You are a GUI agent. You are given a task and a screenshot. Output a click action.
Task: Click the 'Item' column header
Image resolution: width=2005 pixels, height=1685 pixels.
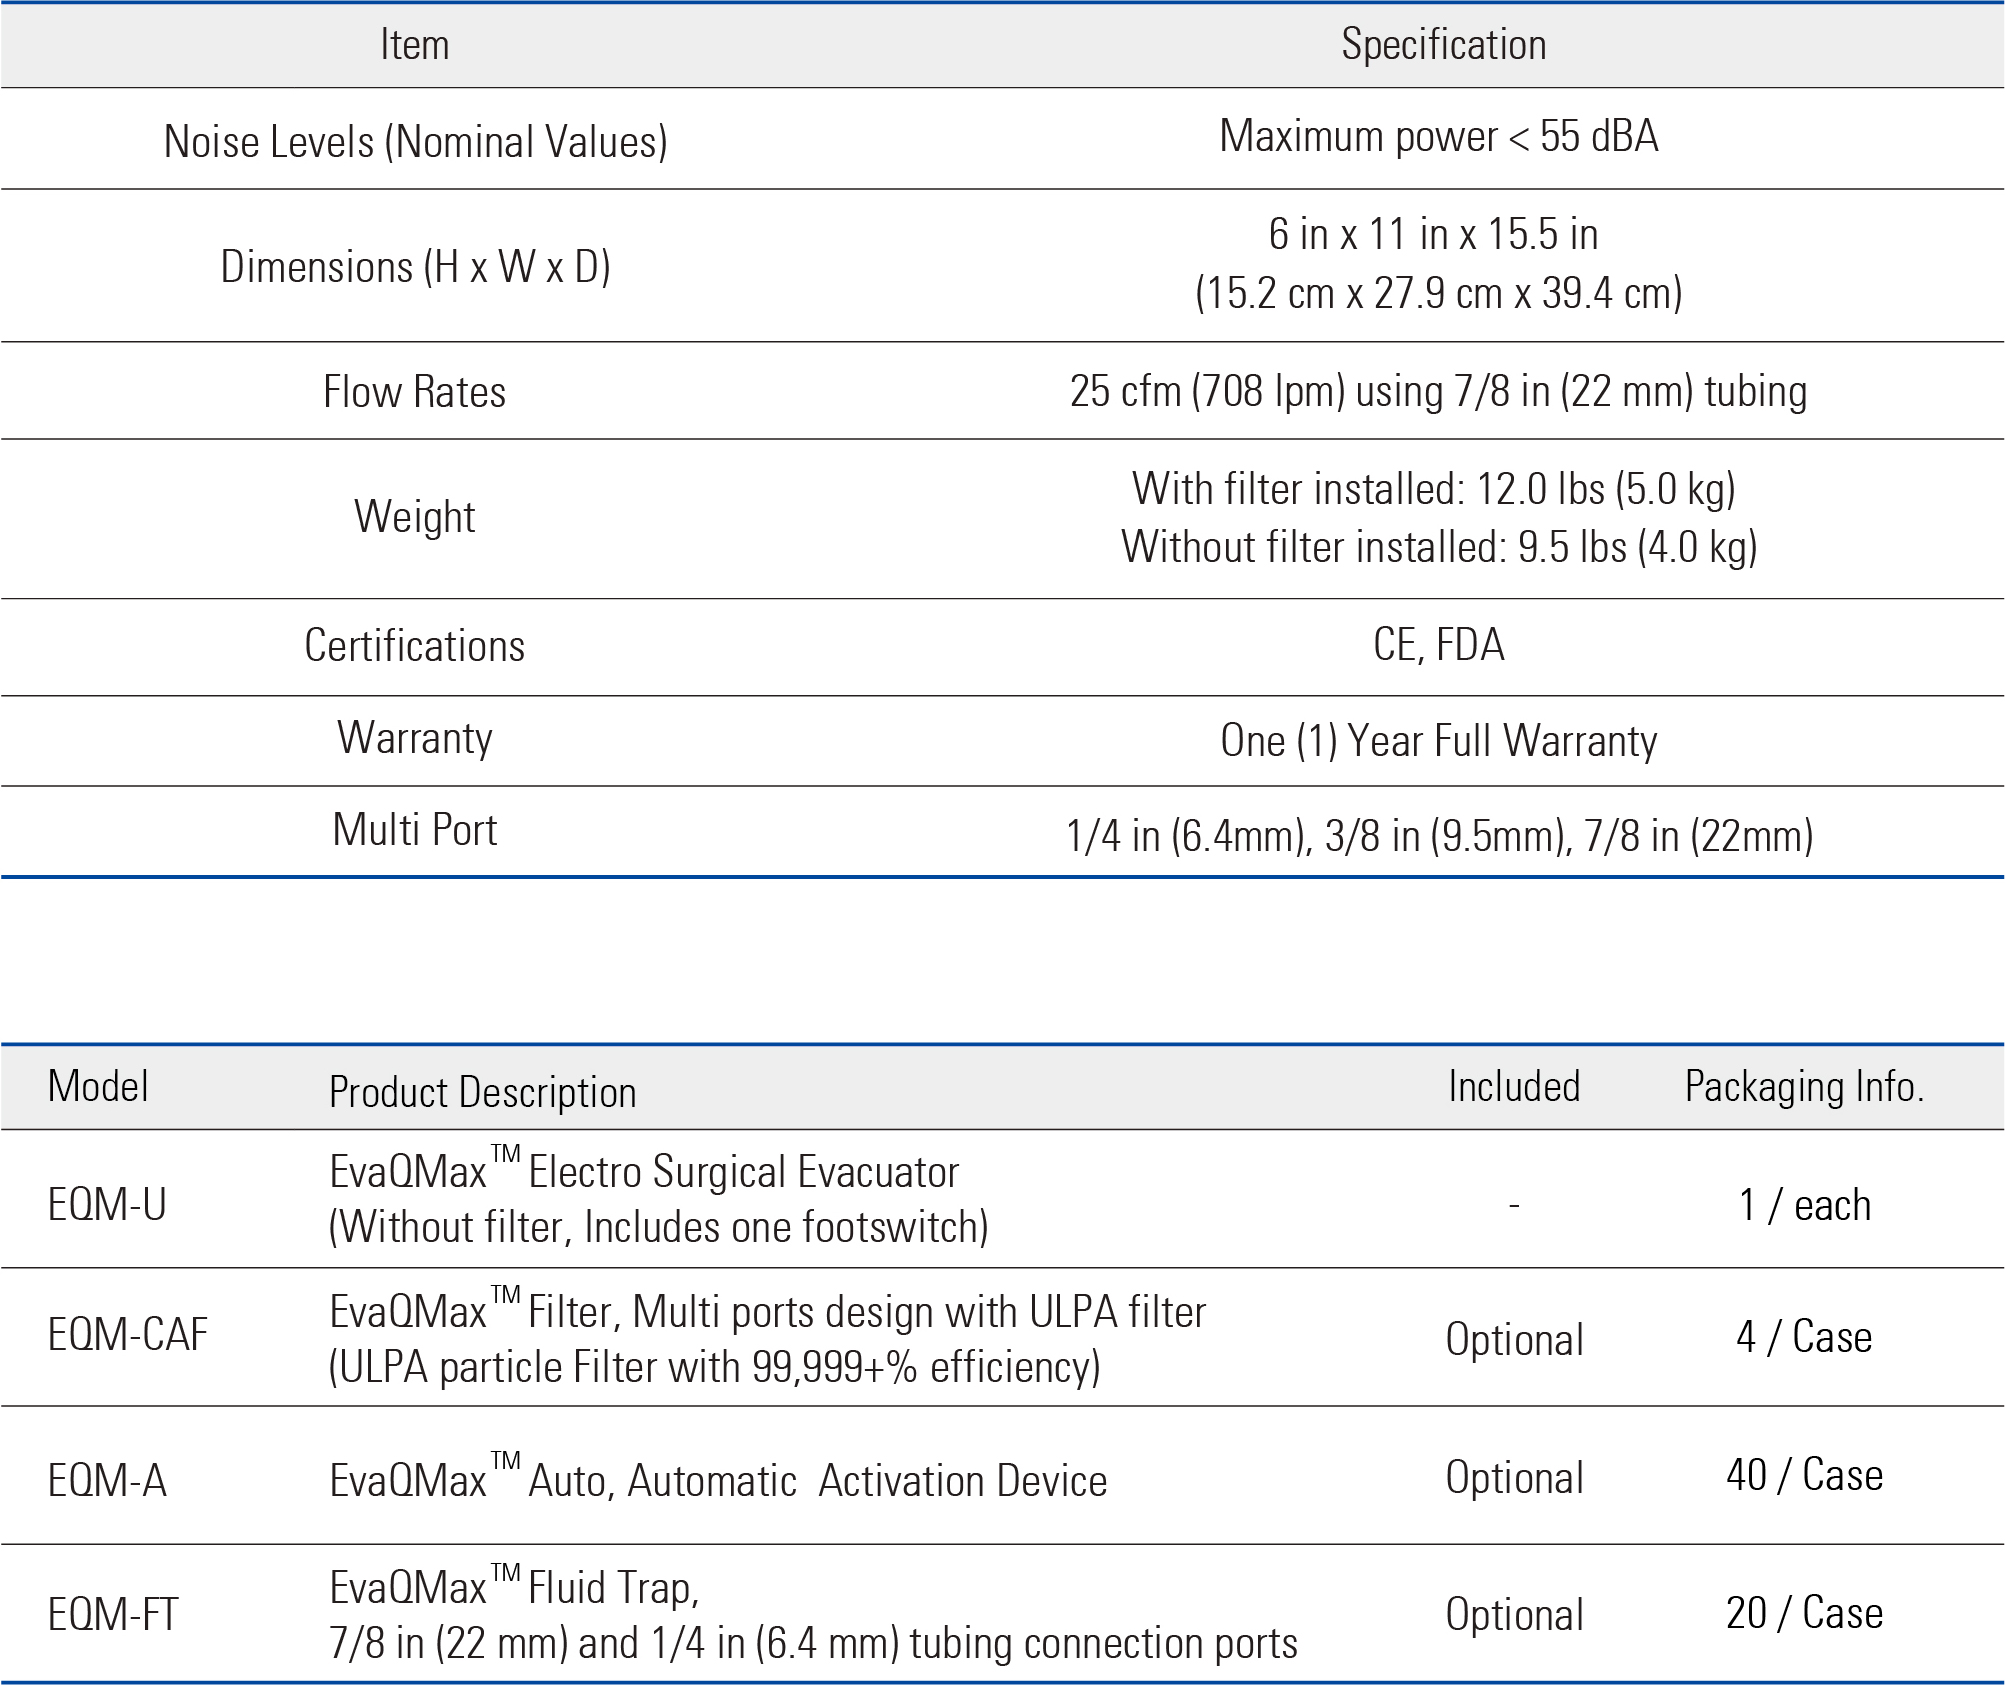[x=414, y=45]
